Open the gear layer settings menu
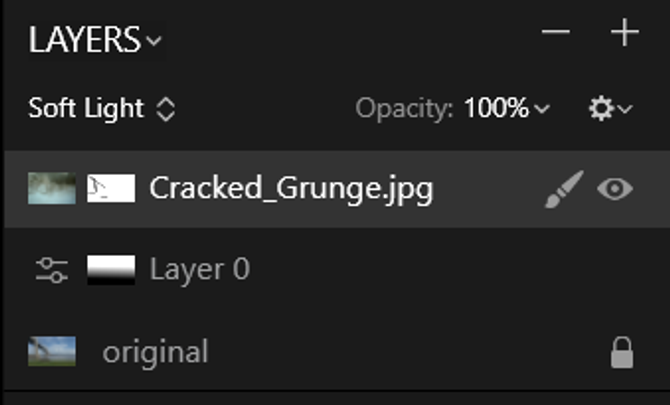The image size is (670, 405). 601,109
